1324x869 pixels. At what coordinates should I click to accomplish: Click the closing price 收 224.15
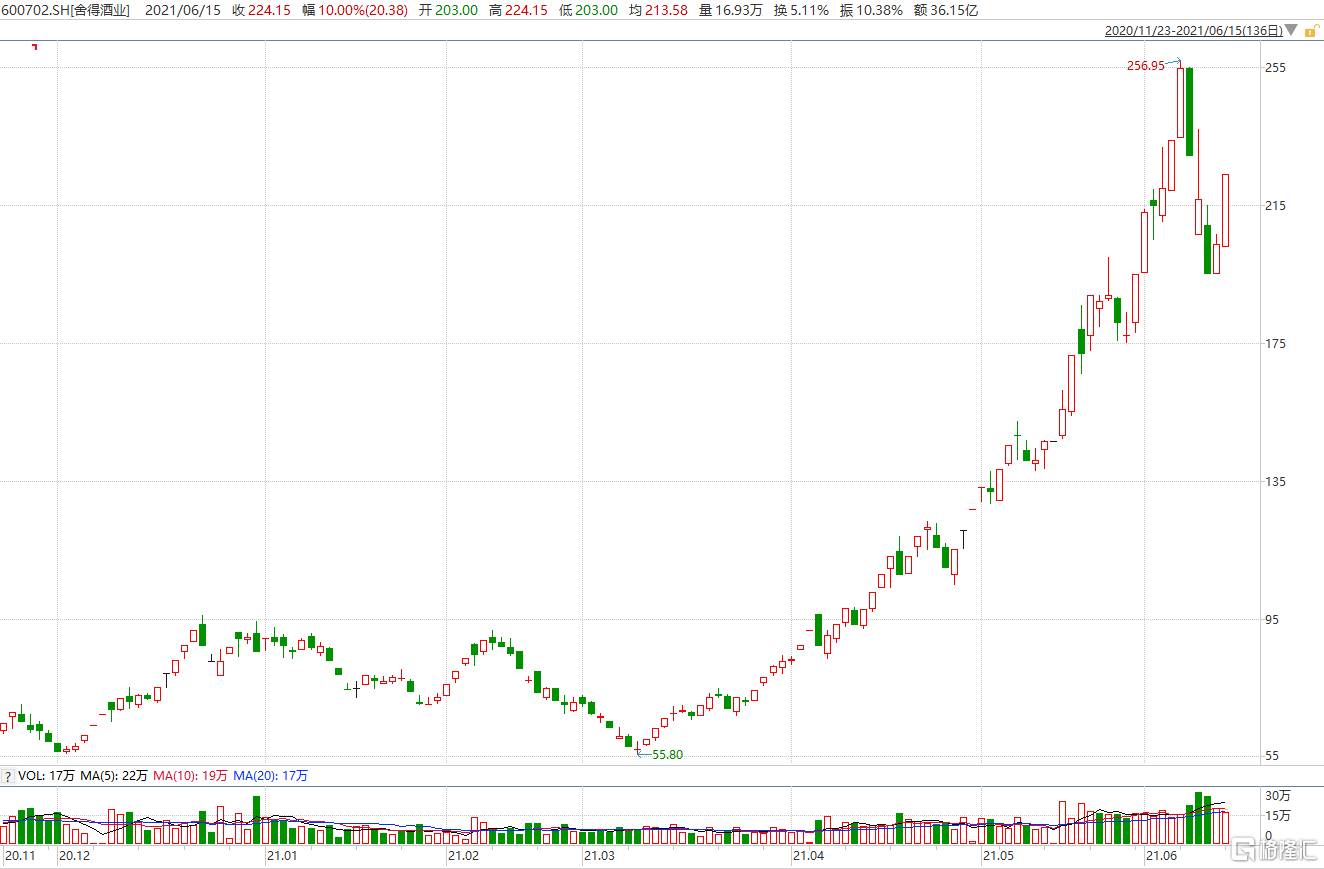261,10
